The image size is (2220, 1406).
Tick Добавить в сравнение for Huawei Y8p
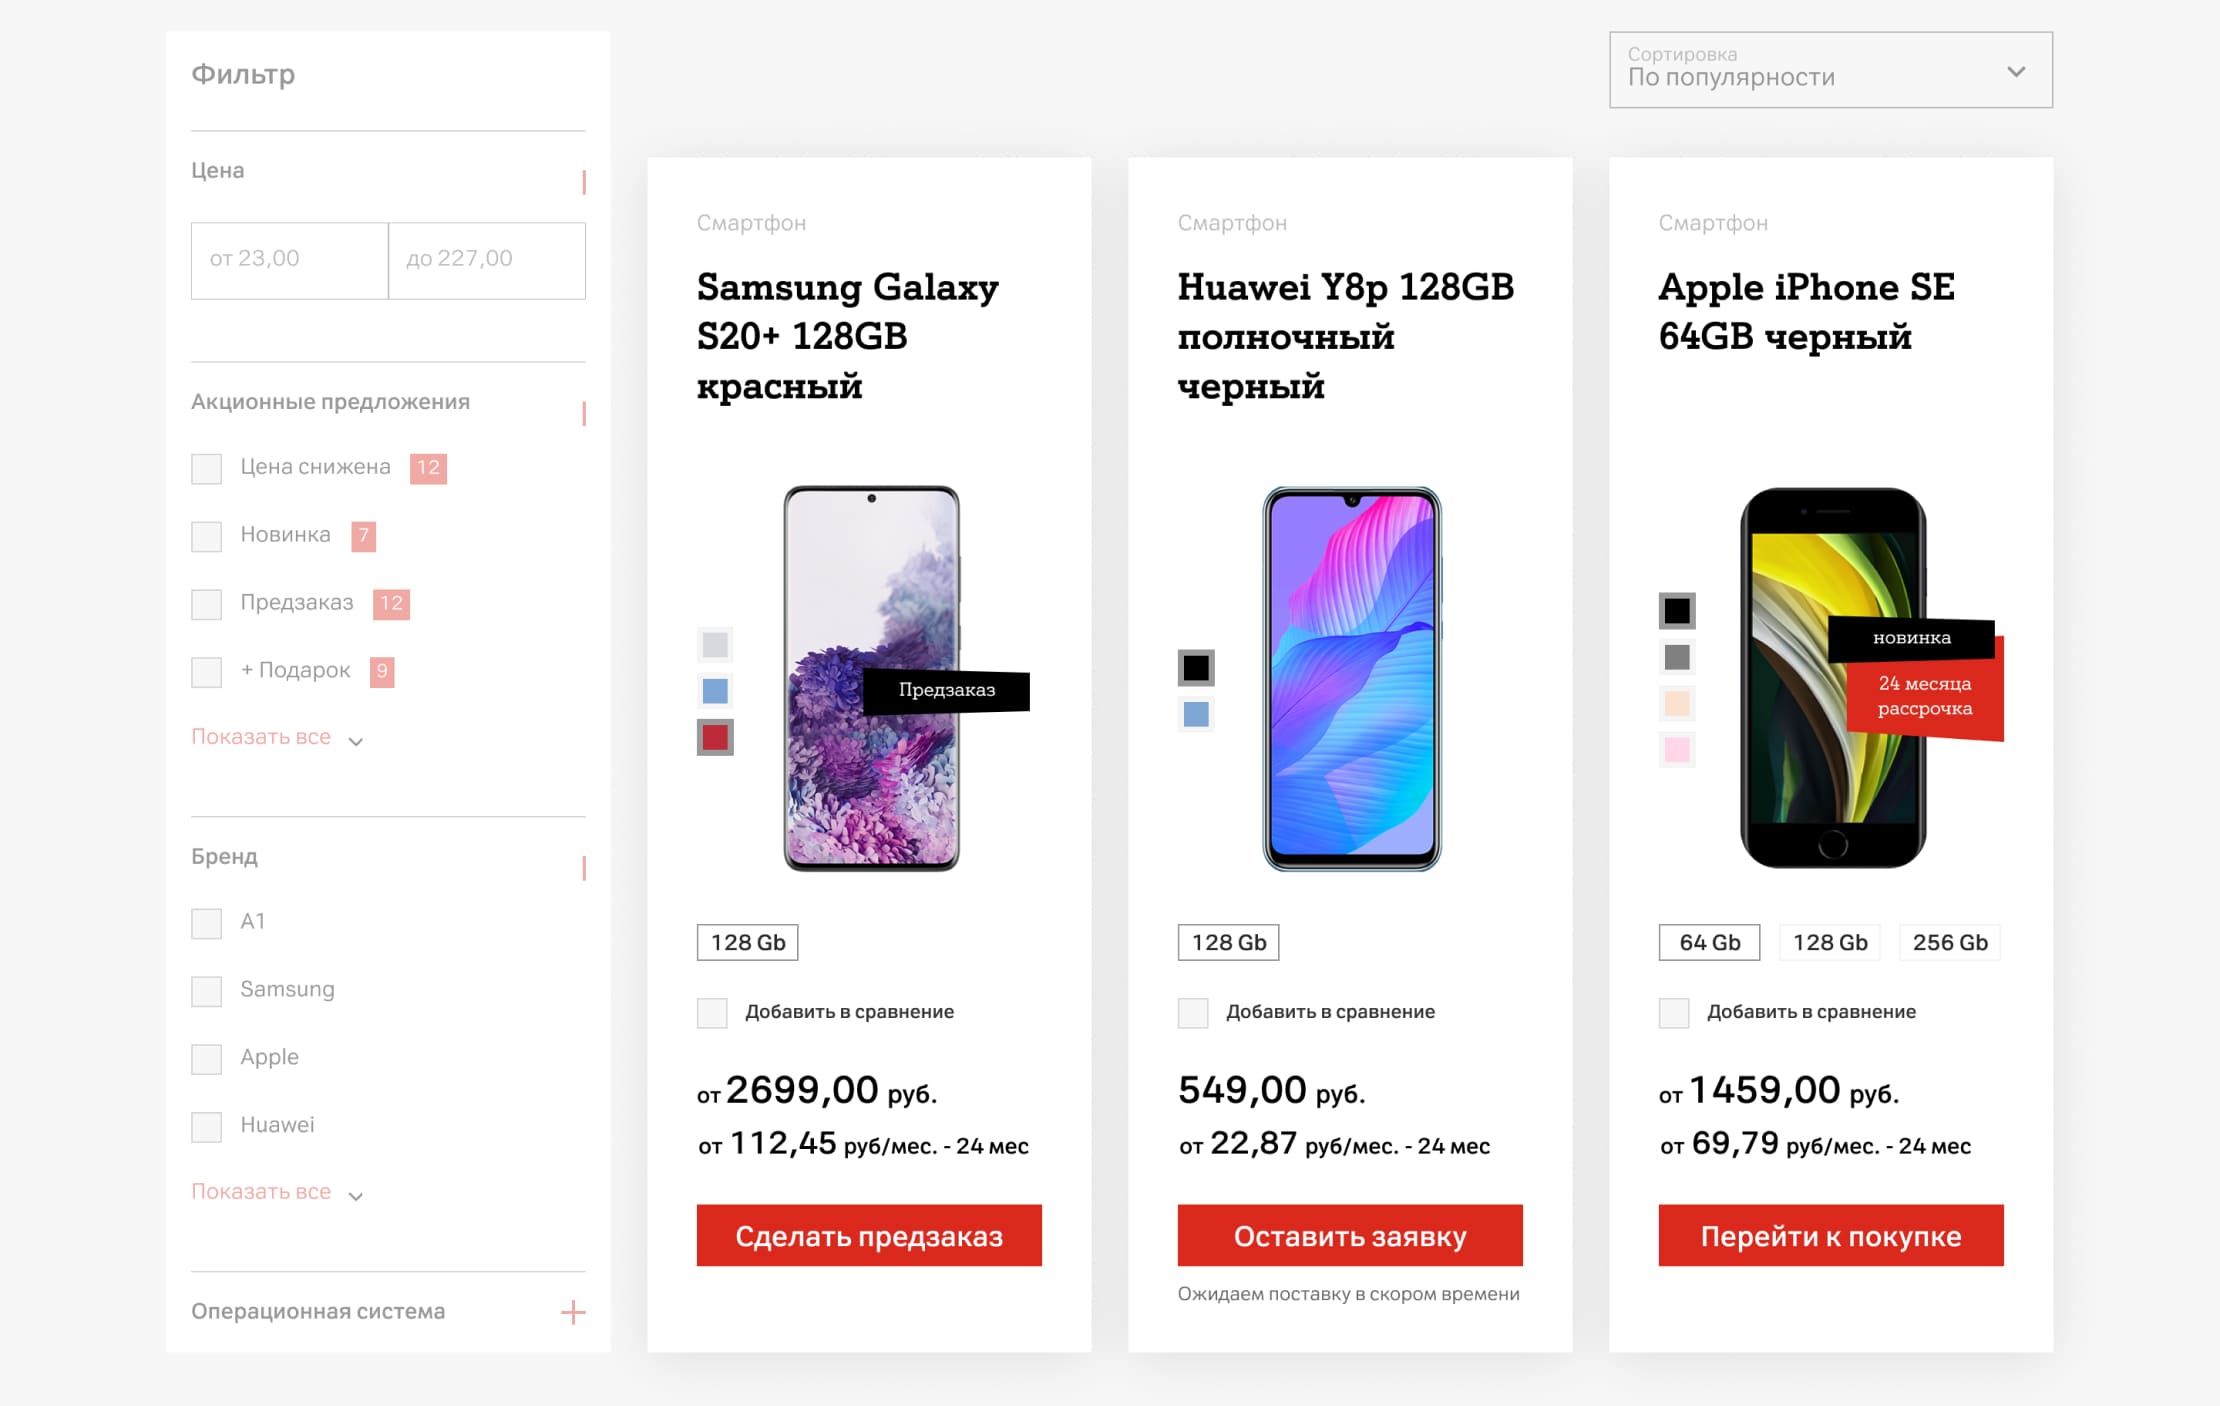click(1193, 1012)
